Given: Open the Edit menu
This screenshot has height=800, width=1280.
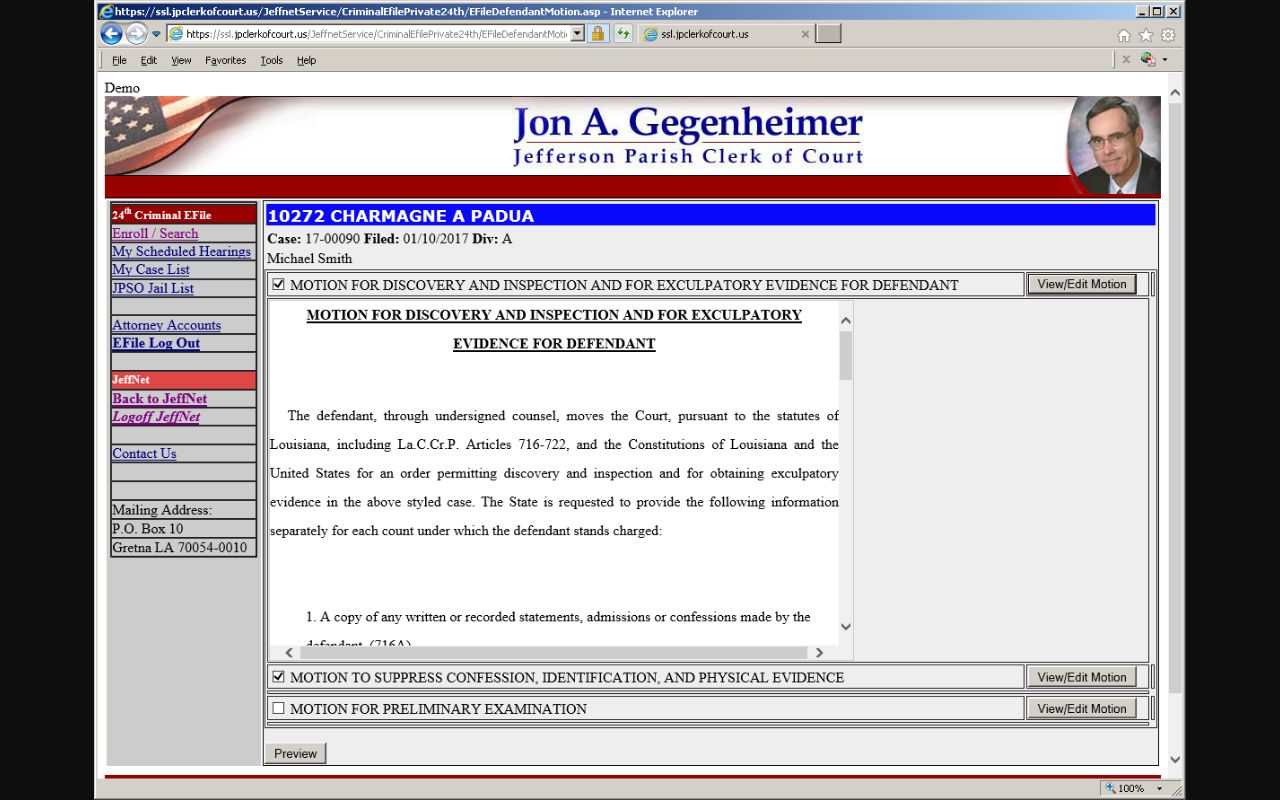Looking at the screenshot, I should coord(149,60).
